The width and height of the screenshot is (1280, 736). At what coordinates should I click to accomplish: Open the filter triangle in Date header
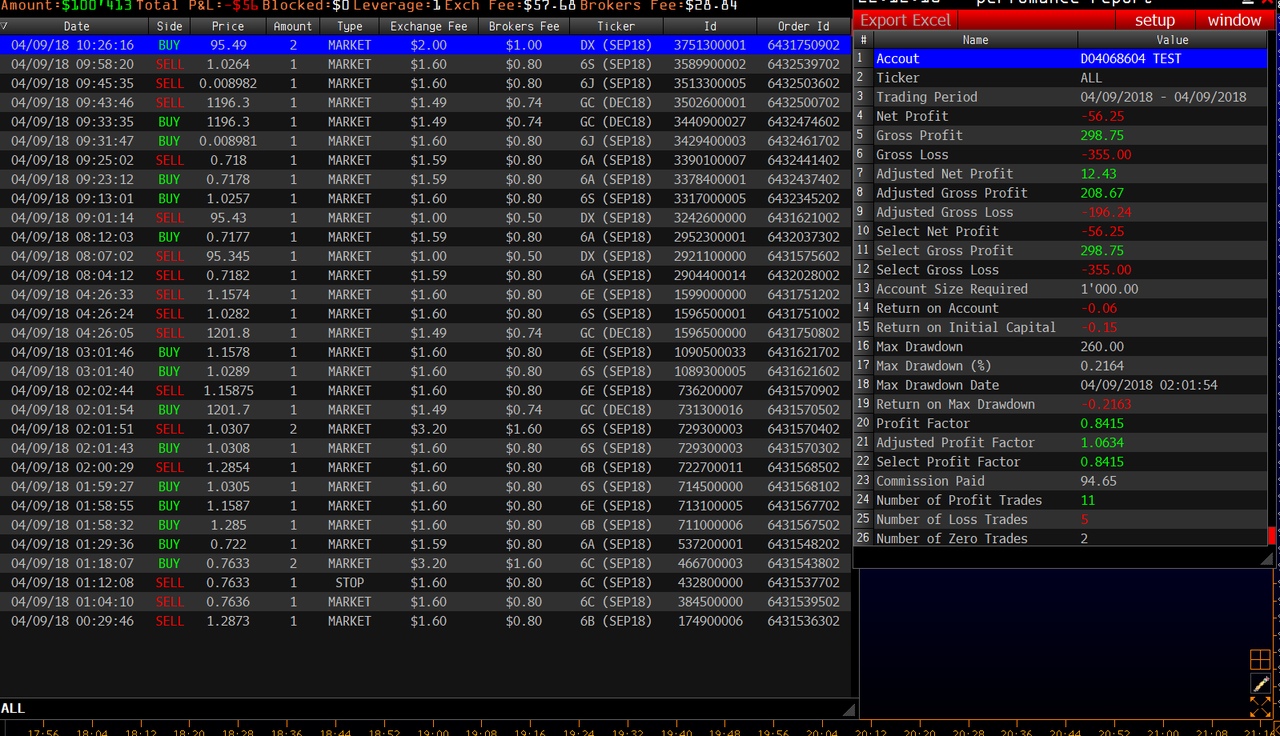coord(5,26)
